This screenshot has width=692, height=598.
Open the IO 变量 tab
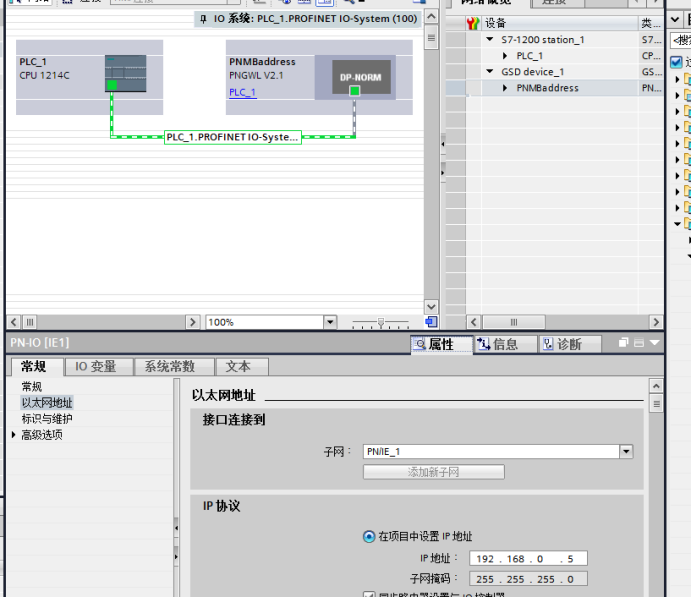(99, 367)
